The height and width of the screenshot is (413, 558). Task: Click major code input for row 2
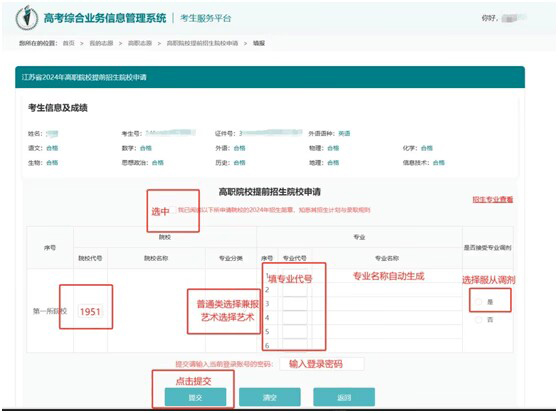tap(295, 290)
